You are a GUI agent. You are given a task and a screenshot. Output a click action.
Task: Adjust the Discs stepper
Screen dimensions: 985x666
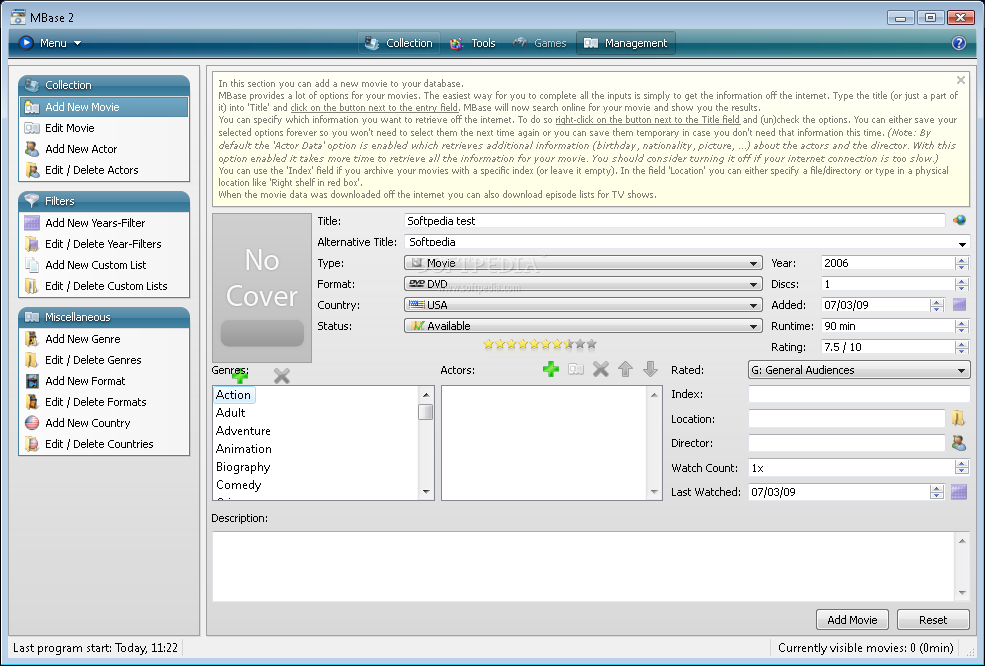click(x=961, y=284)
